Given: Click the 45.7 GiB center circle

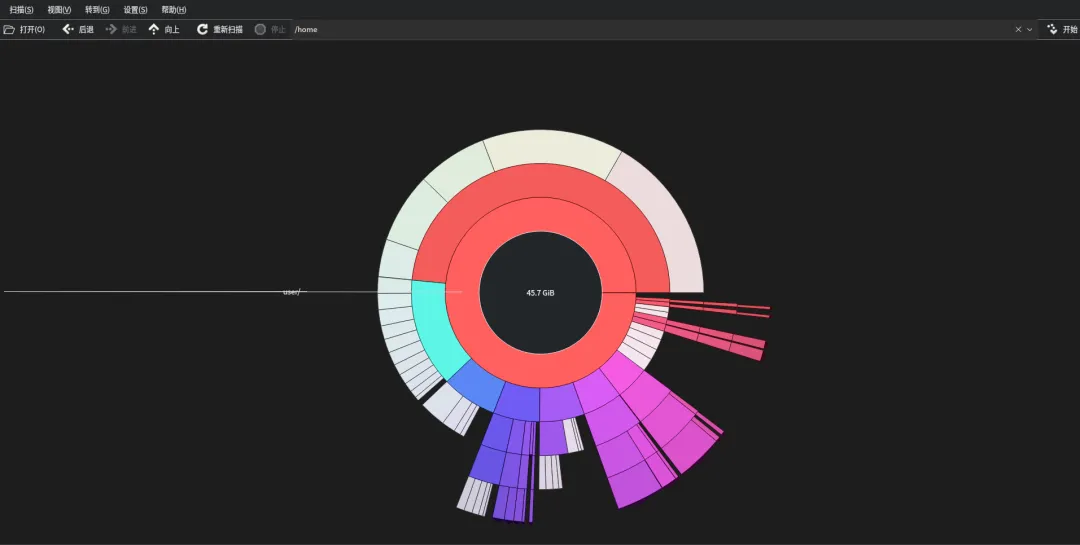Looking at the screenshot, I should point(541,293).
